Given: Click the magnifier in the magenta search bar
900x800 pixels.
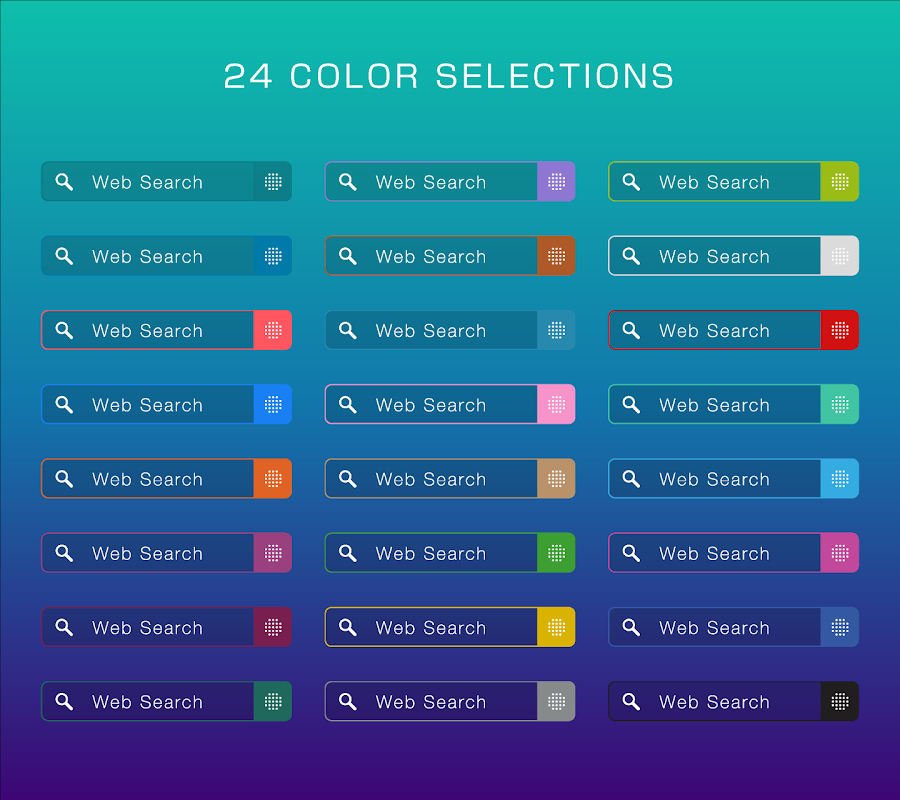Looking at the screenshot, I should tap(631, 553).
